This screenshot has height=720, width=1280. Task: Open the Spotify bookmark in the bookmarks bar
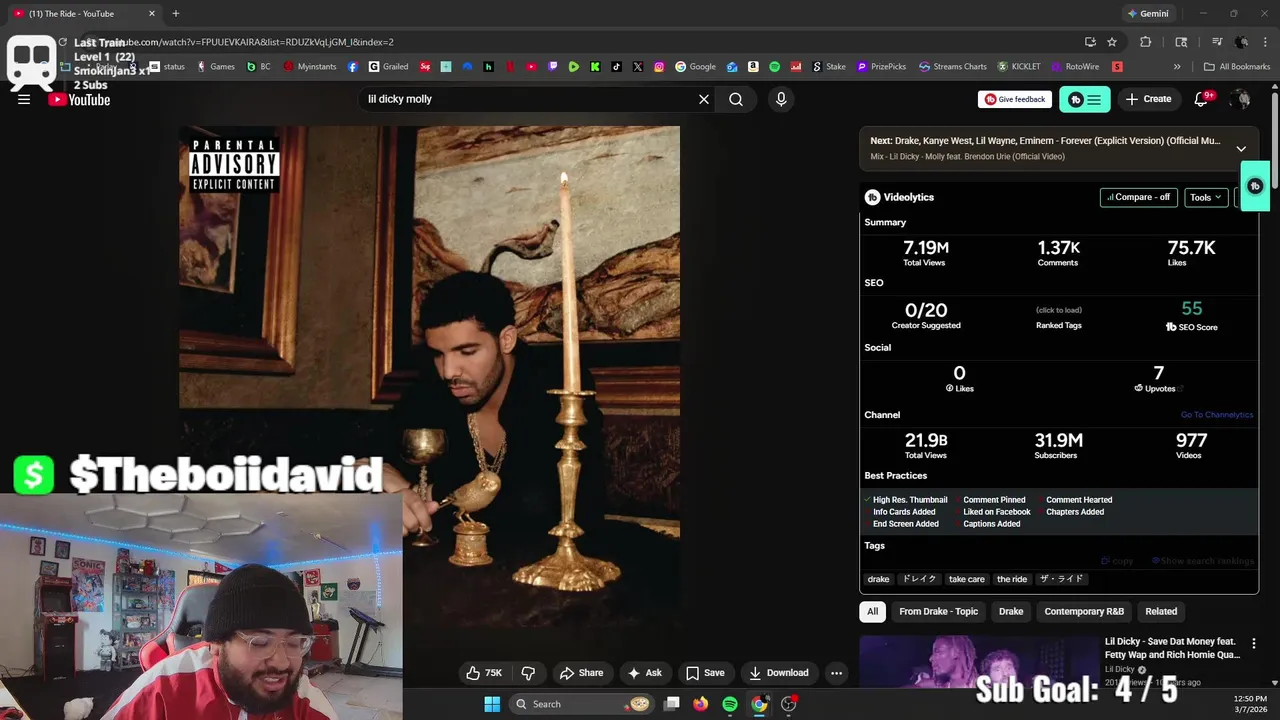click(x=774, y=67)
